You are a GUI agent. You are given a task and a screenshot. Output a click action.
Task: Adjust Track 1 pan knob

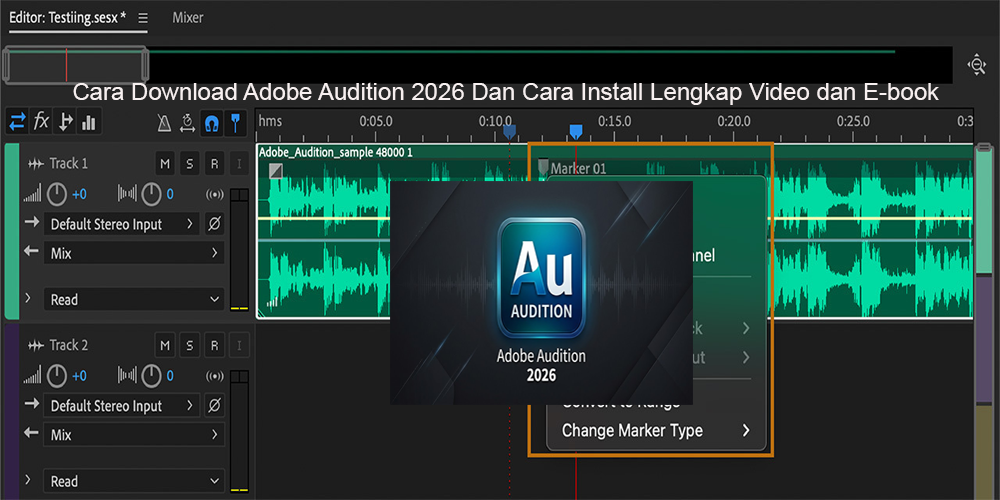[x=151, y=195]
